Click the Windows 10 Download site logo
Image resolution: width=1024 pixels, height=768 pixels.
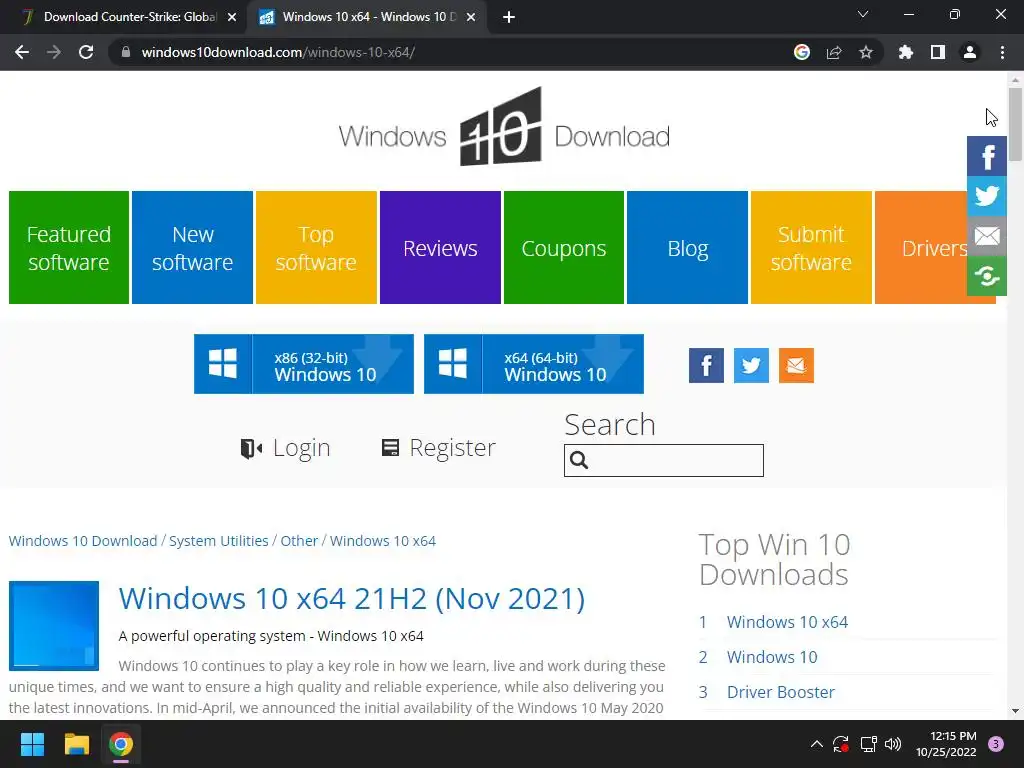point(504,128)
